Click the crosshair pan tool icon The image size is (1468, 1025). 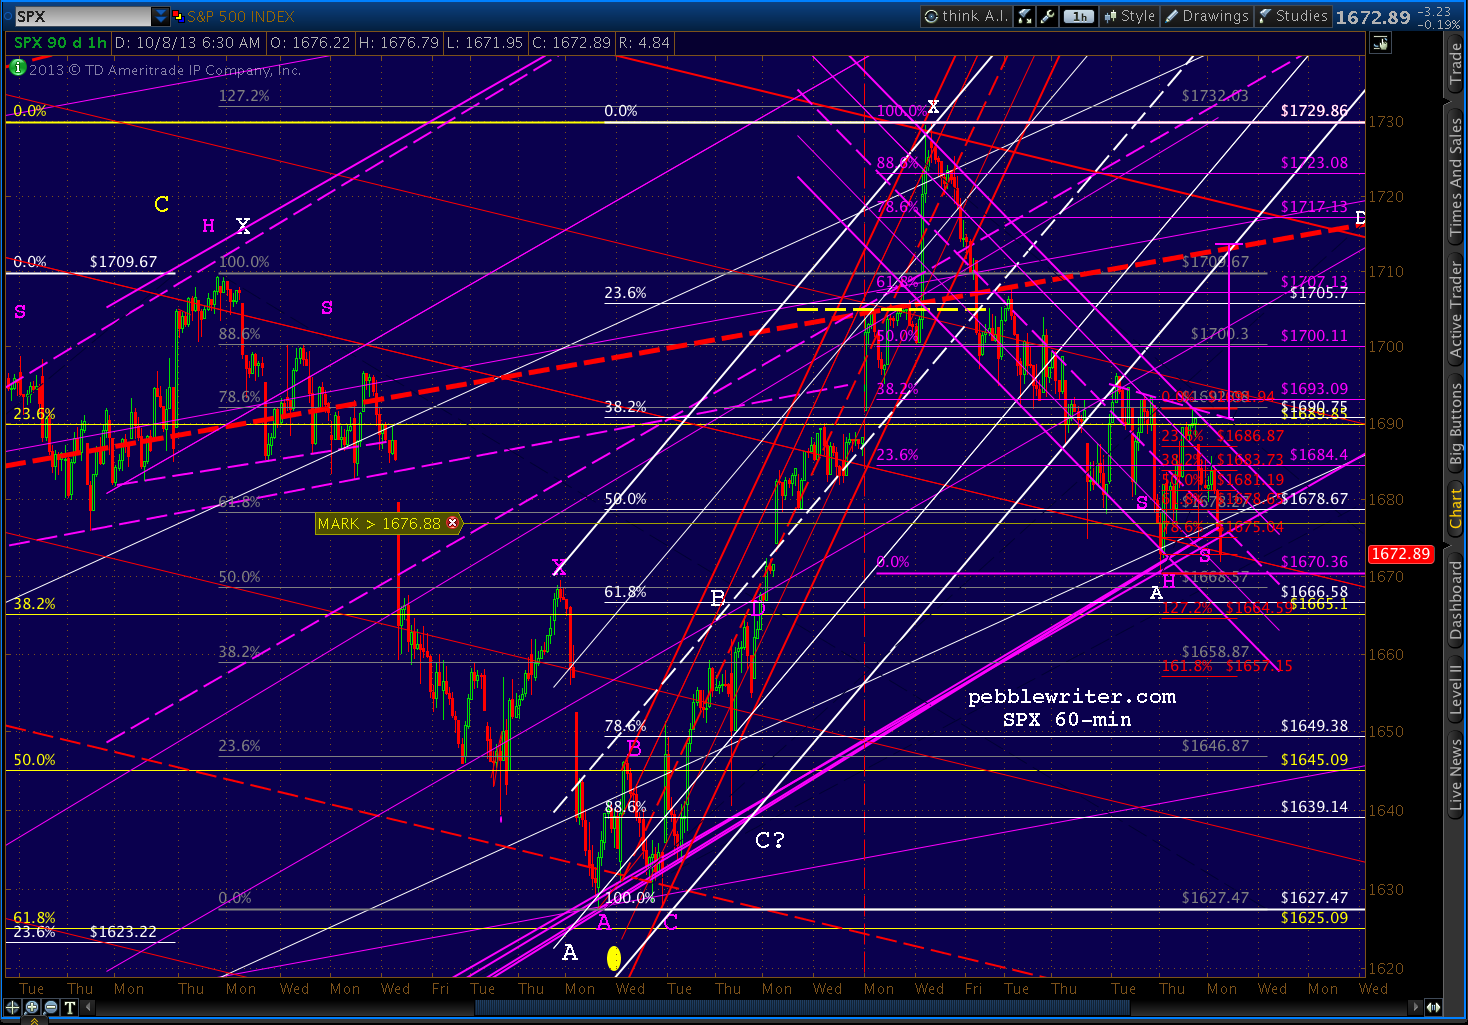coord(13,1007)
